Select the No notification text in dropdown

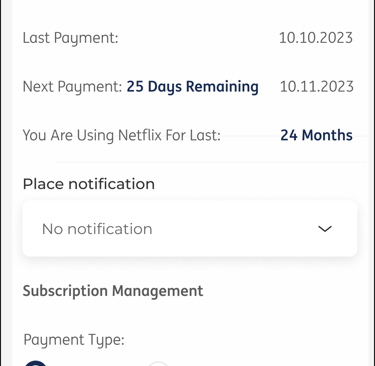point(97,229)
